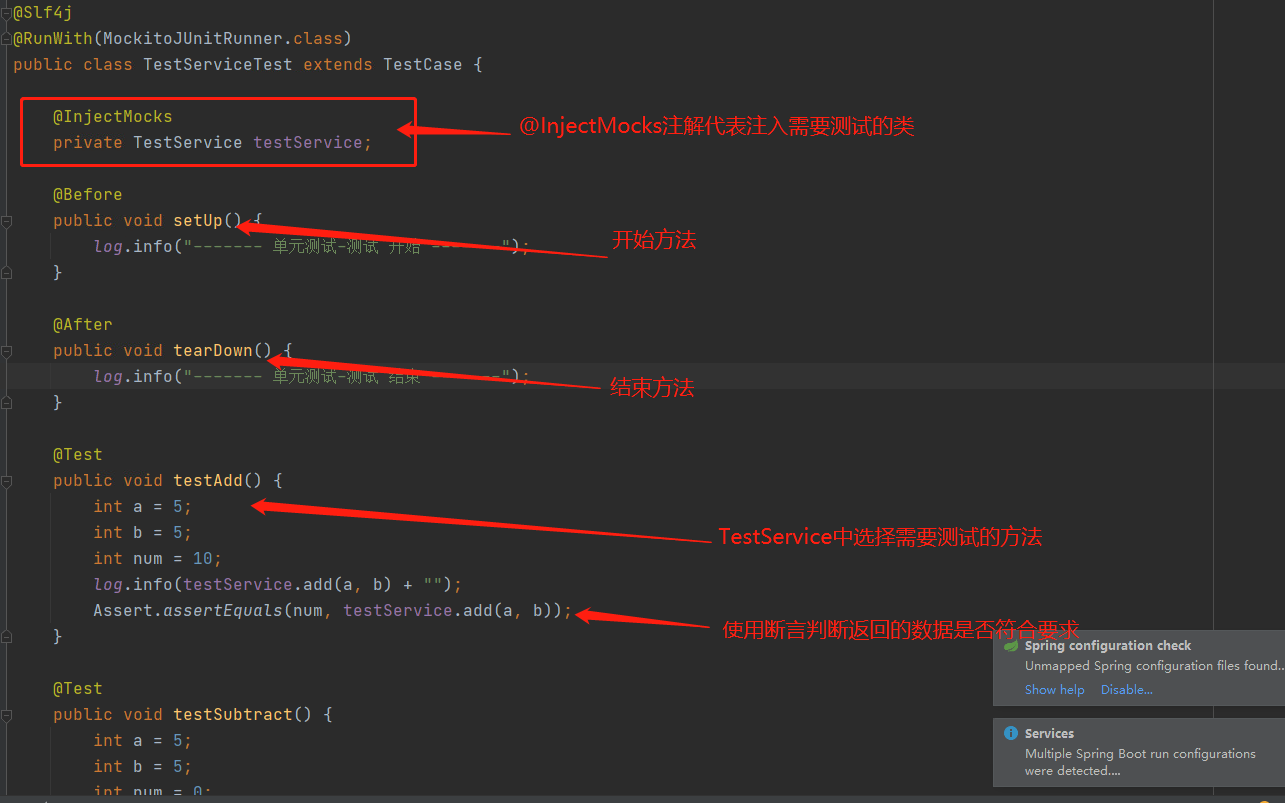Run the testAdd method via its gutter icon
The width and height of the screenshot is (1285, 803).
8,480
